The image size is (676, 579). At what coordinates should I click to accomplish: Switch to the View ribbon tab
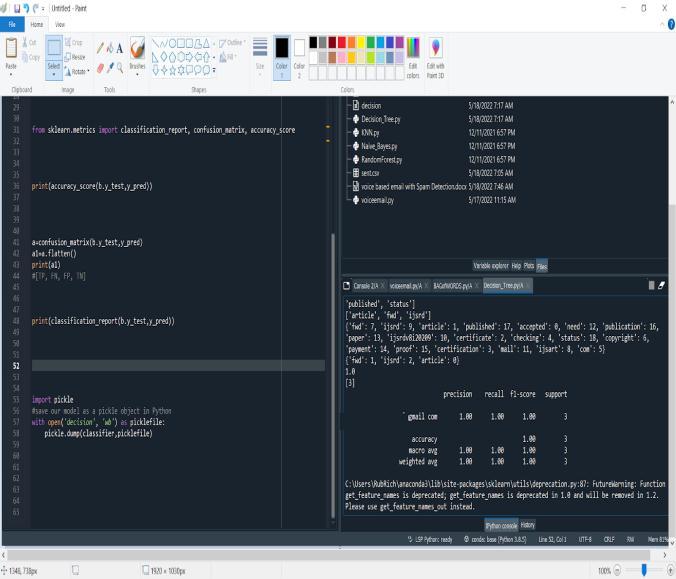tap(60, 25)
